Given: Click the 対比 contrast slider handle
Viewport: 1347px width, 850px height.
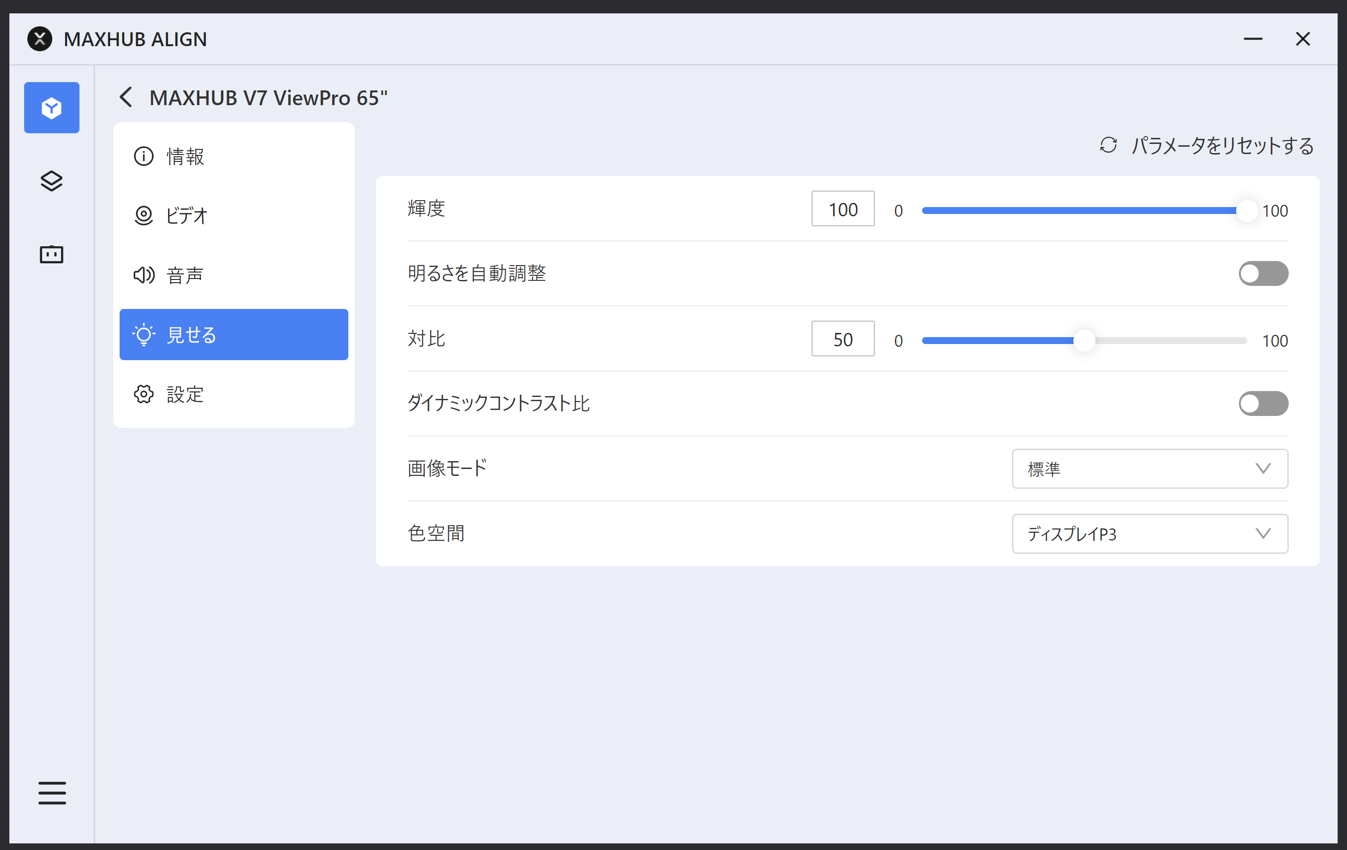Looking at the screenshot, I should click(1084, 341).
